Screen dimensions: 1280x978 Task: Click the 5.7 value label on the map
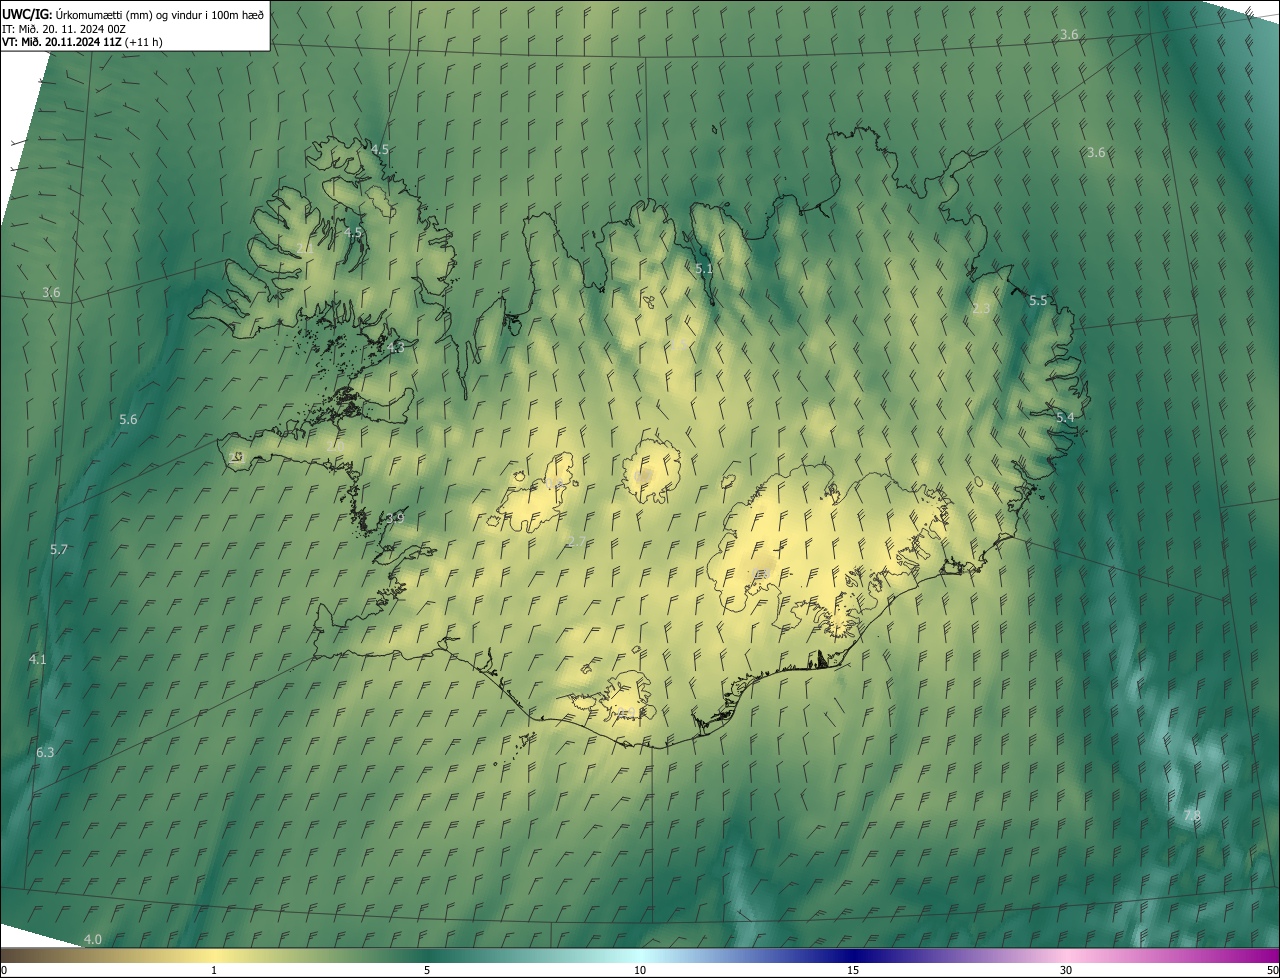pos(59,550)
